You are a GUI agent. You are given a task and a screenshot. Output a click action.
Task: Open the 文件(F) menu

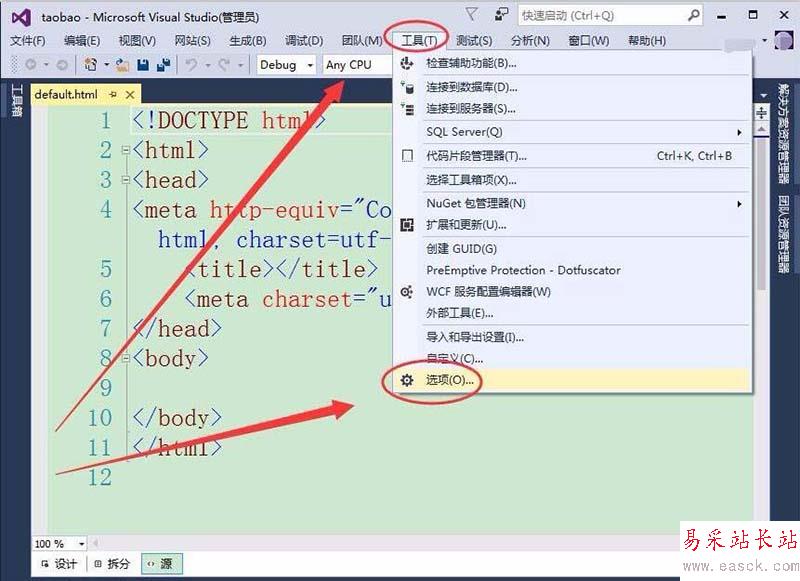coord(28,40)
